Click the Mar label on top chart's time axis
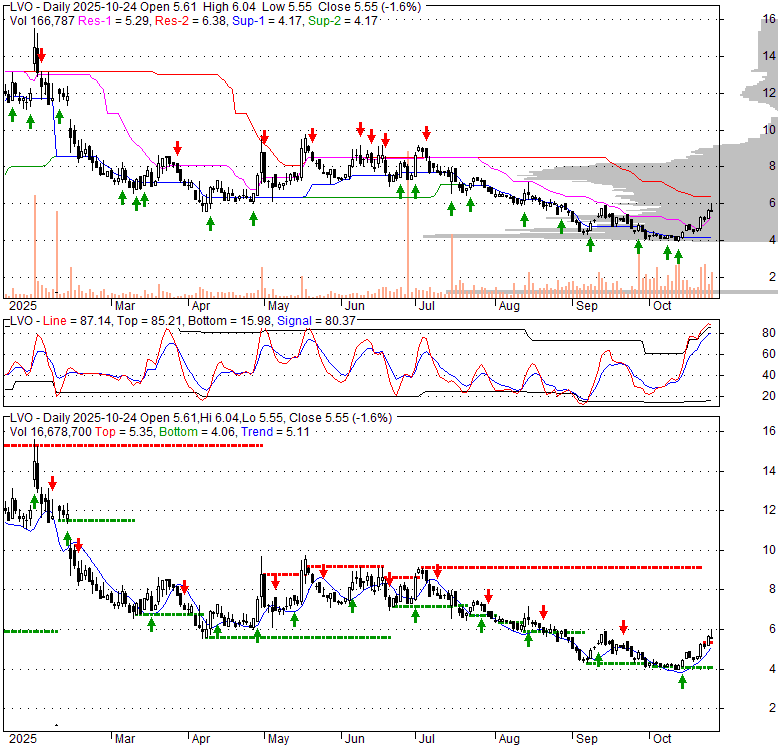Image resolution: width=780 pixels, height=745 pixels. coord(124,304)
